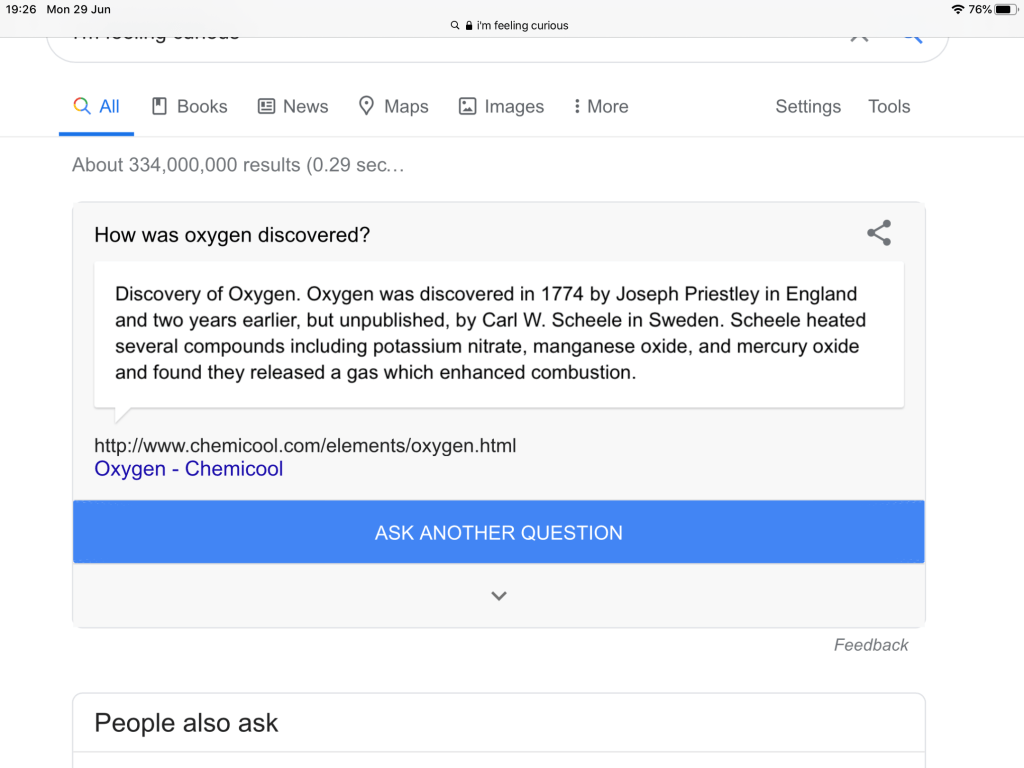This screenshot has width=1024, height=768.
Task: Open the Oxygen - Chemicool link
Action: tap(188, 469)
